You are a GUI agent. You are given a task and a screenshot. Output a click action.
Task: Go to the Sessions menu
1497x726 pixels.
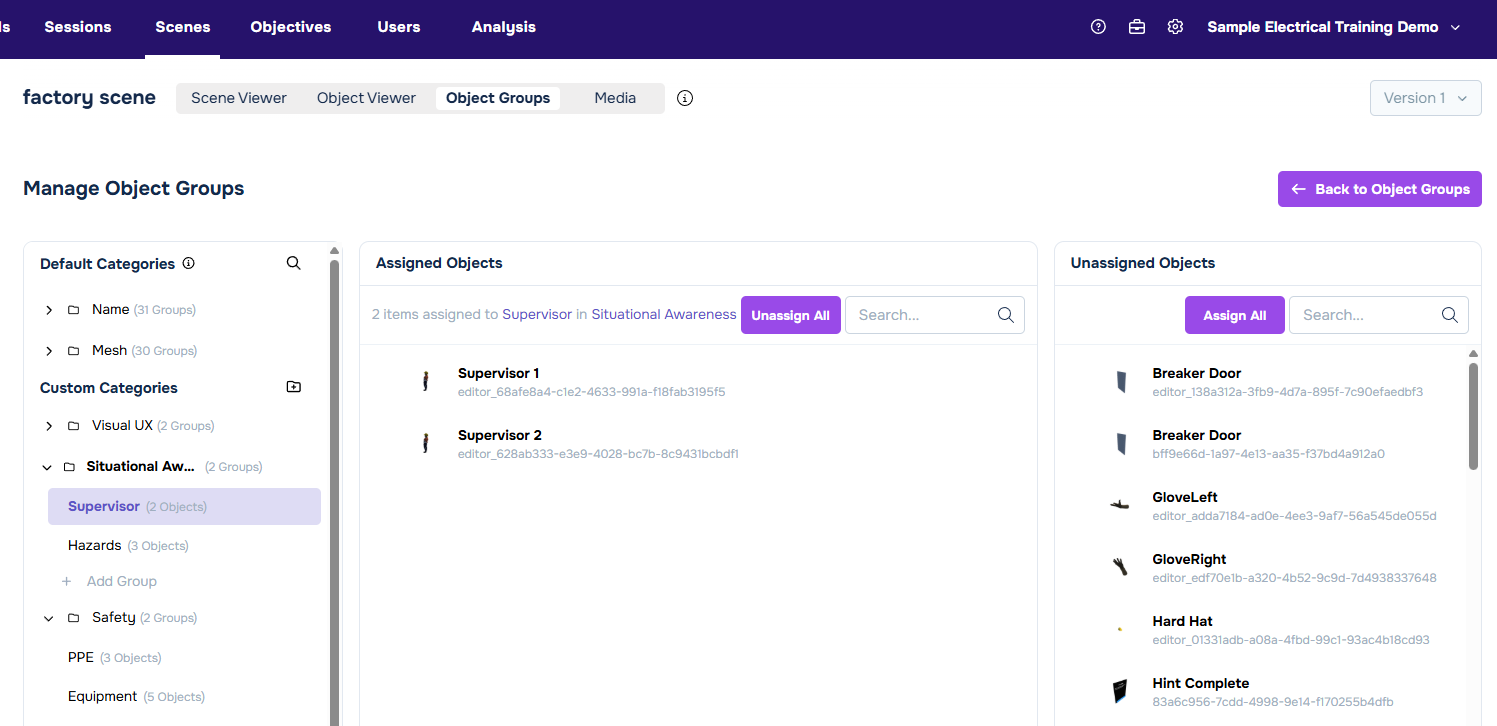click(78, 27)
